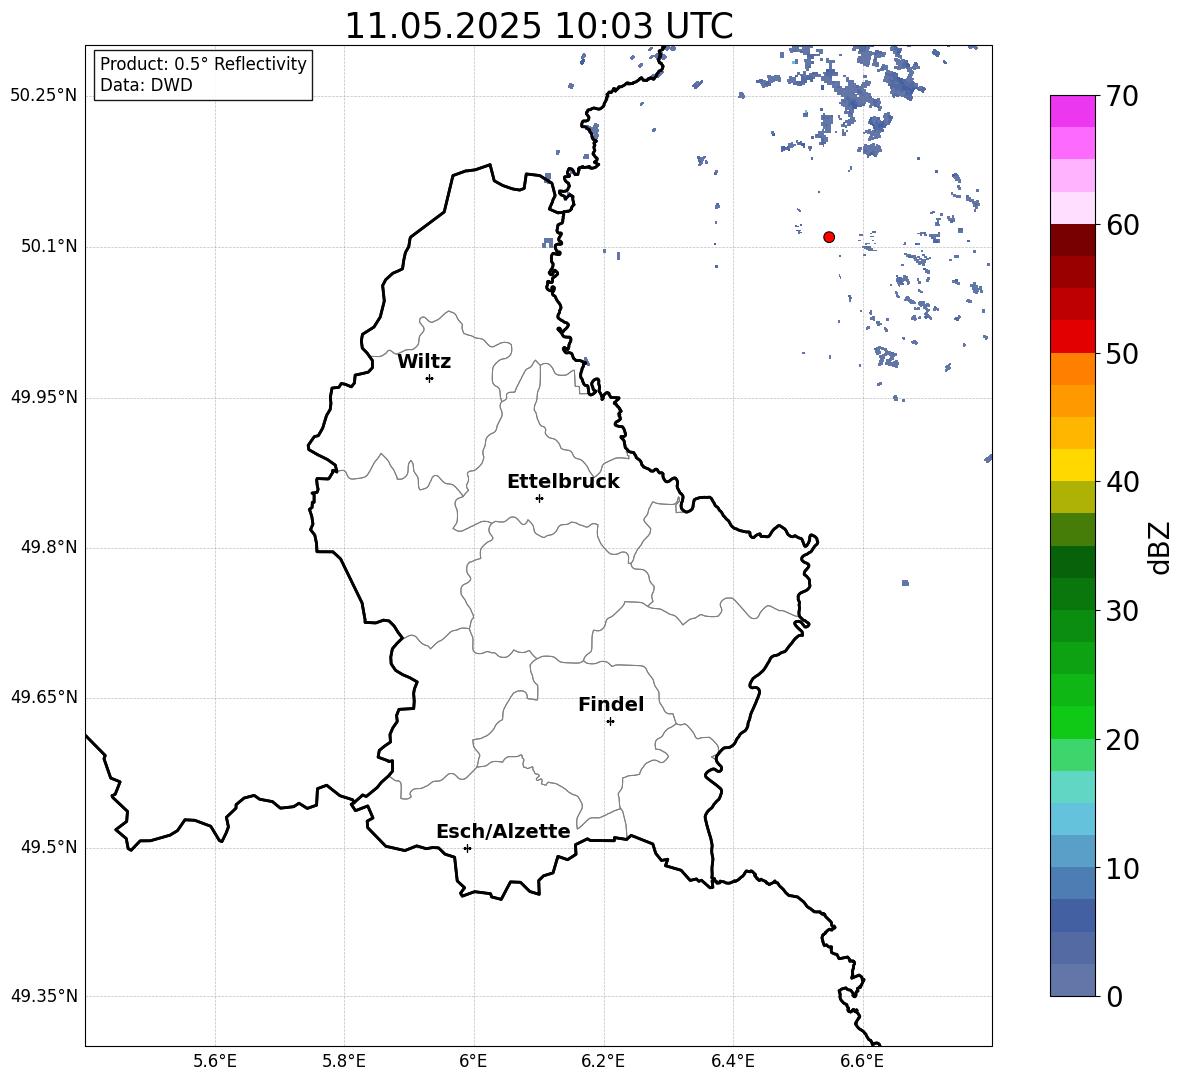
Task: Click the 20 colorbar tick label
Action: (x=1122, y=740)
